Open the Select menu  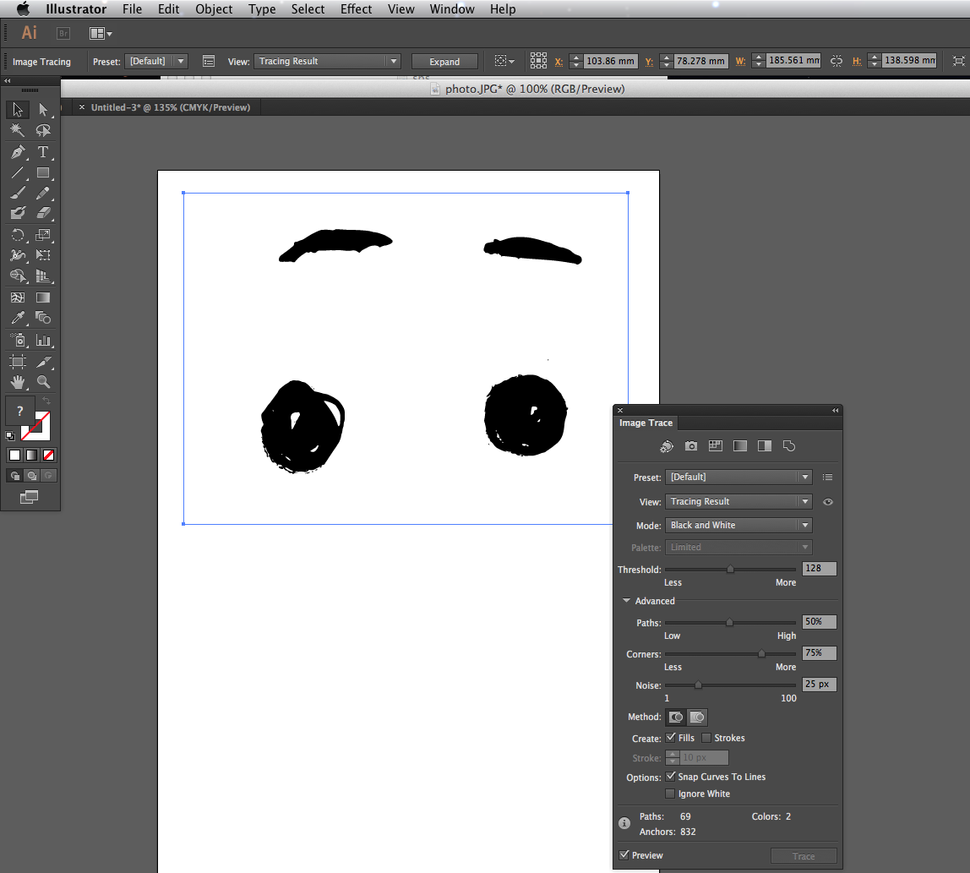307,9
